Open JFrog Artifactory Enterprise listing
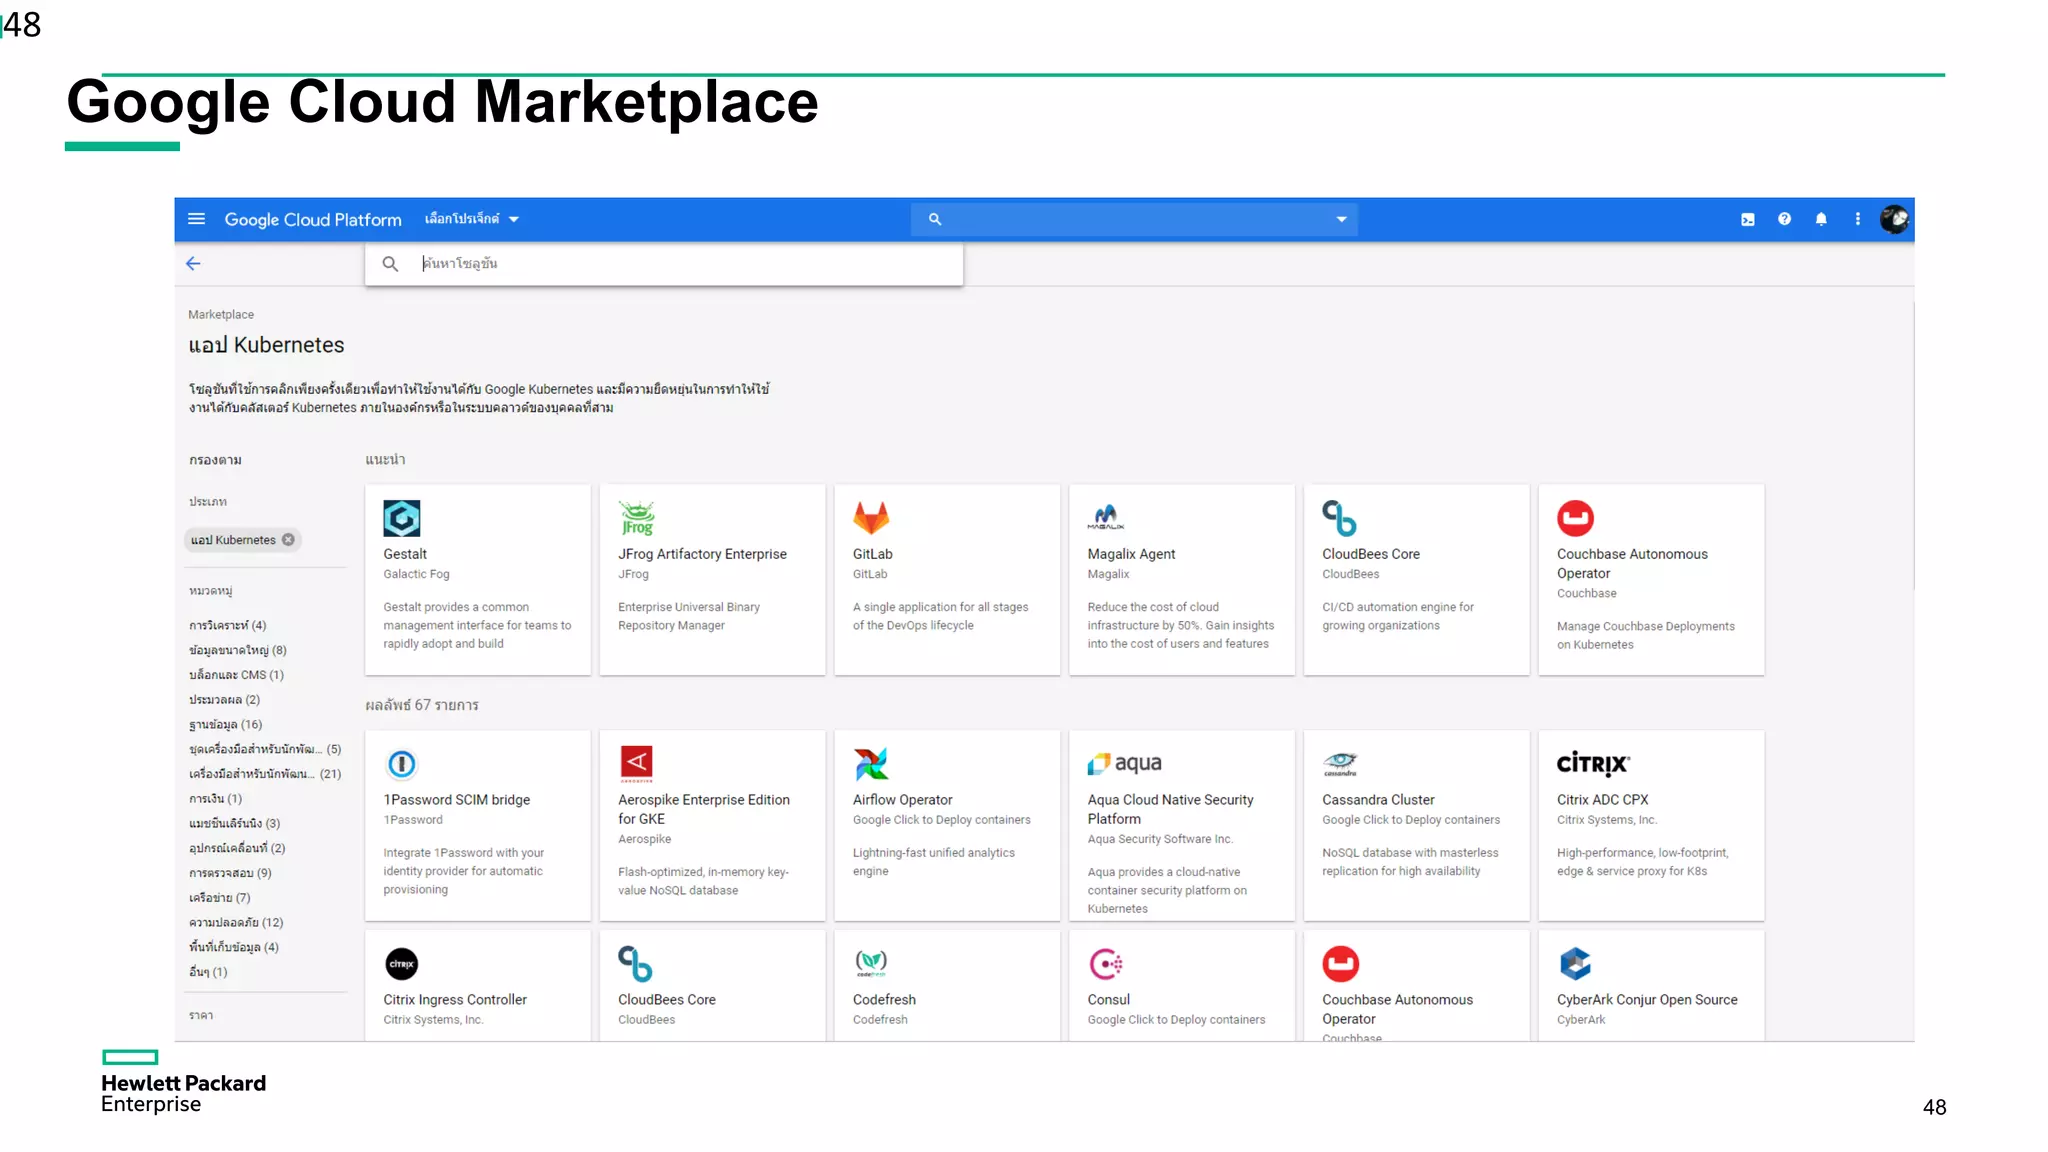 [x=702, y=554]
